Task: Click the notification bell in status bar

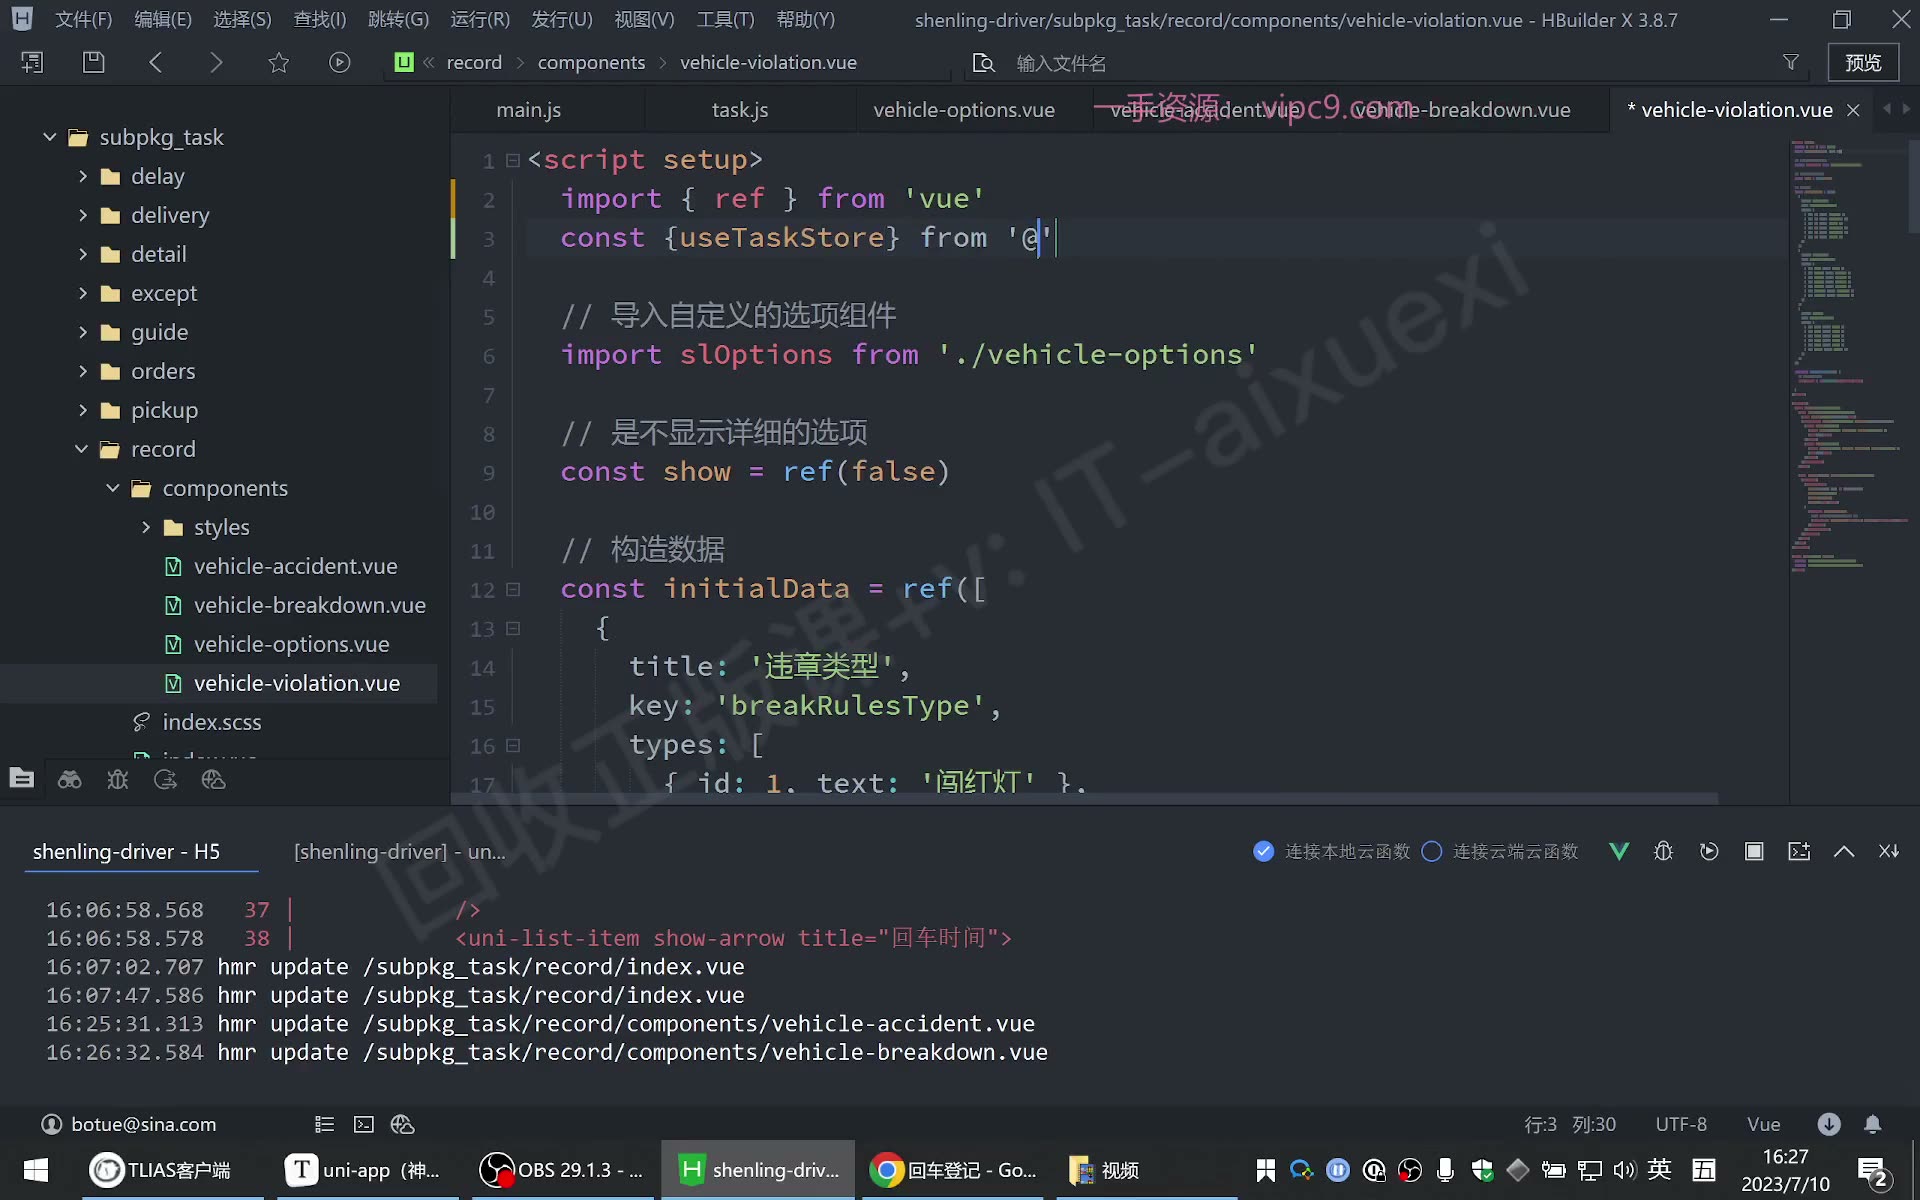Action: 1873,1124
